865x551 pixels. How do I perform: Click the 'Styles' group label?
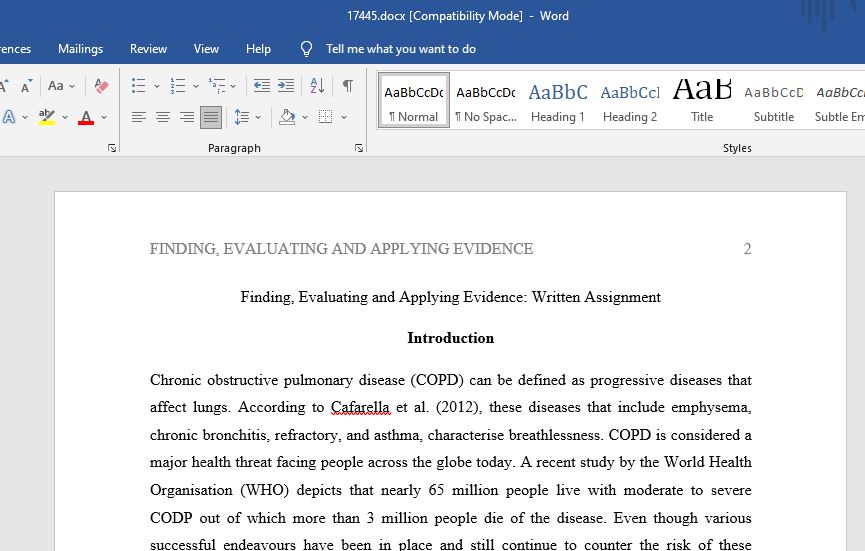pyautogui.click(x=737, y=148)
